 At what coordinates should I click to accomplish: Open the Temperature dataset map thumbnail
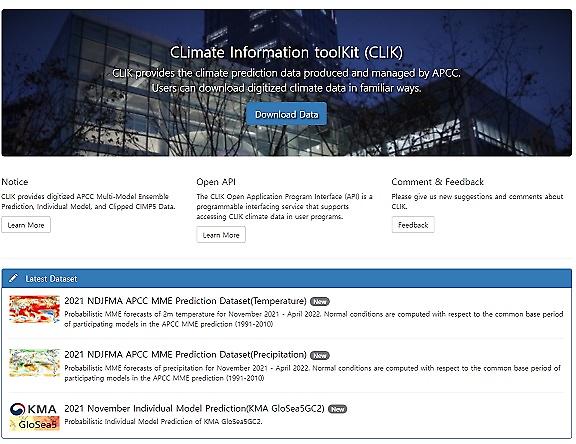pos(34,309)
